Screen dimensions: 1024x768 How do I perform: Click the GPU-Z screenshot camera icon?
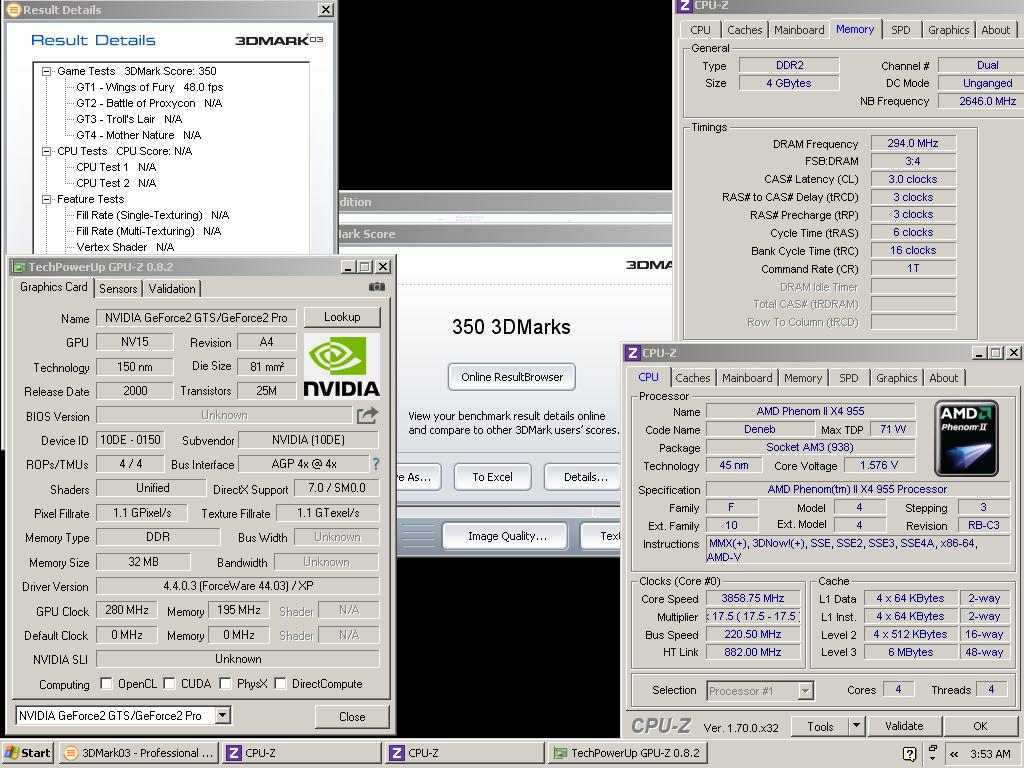coord(377,287)
